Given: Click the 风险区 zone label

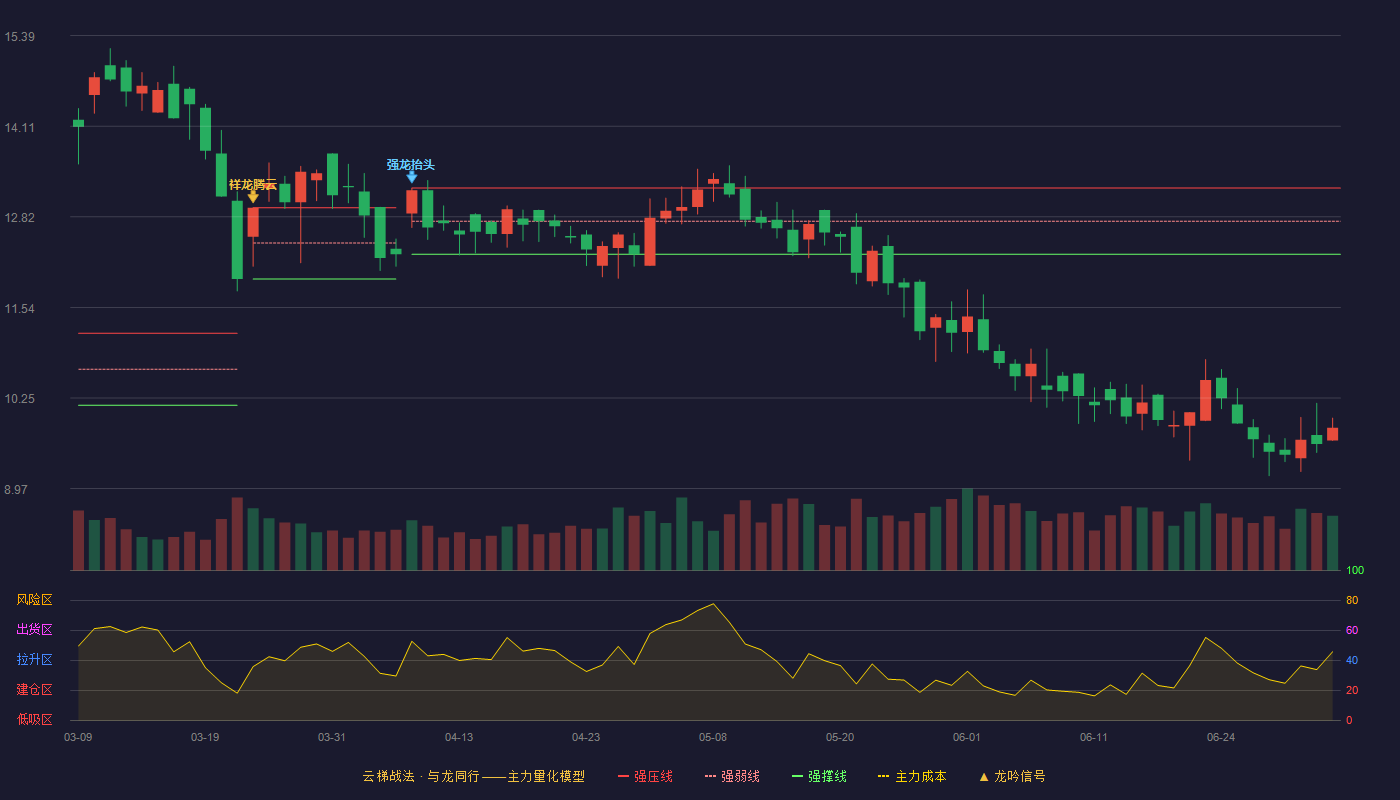Looking at the screenshot, I should pos(34,600).
